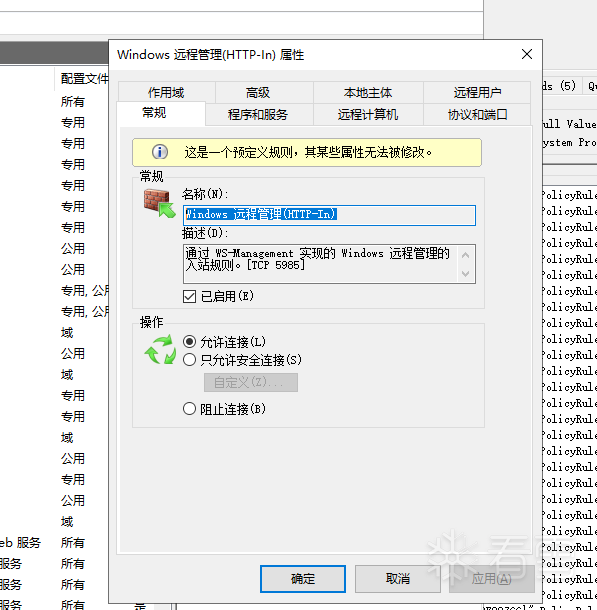Screen dimensions: 597x610
Task: Click the predefined rule notice text
Action: pos(308,152)
